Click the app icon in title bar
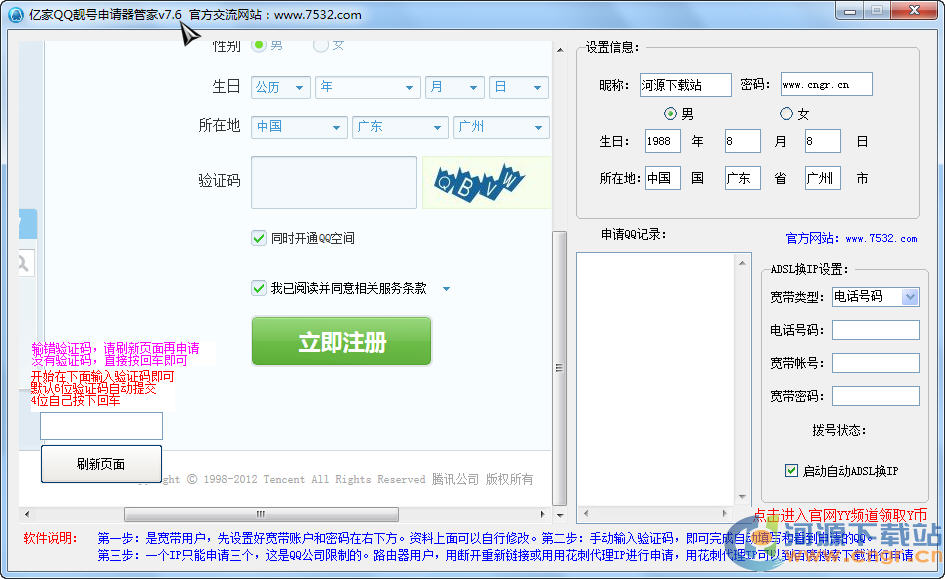 click(x=15, y=15)
